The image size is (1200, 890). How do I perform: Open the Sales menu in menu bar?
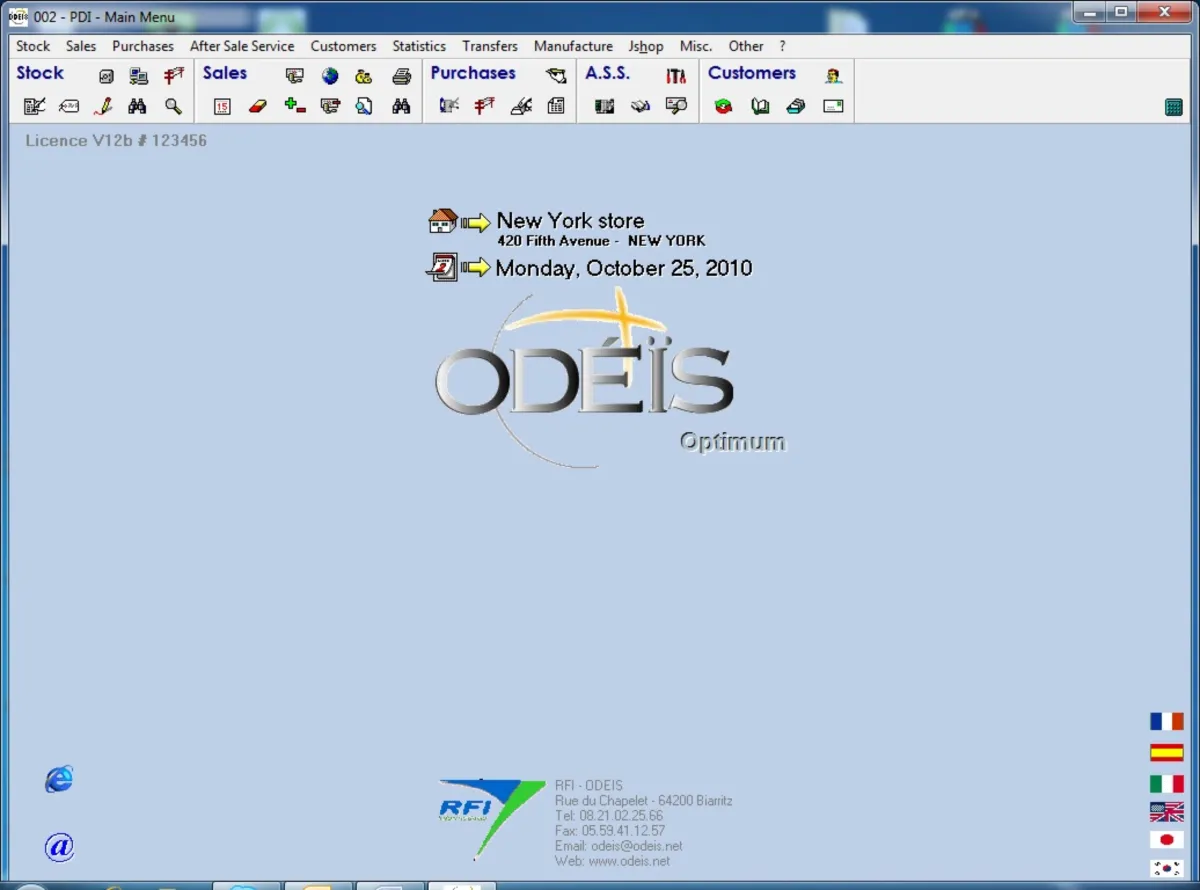pyautogui.click(x=81, y=46)
